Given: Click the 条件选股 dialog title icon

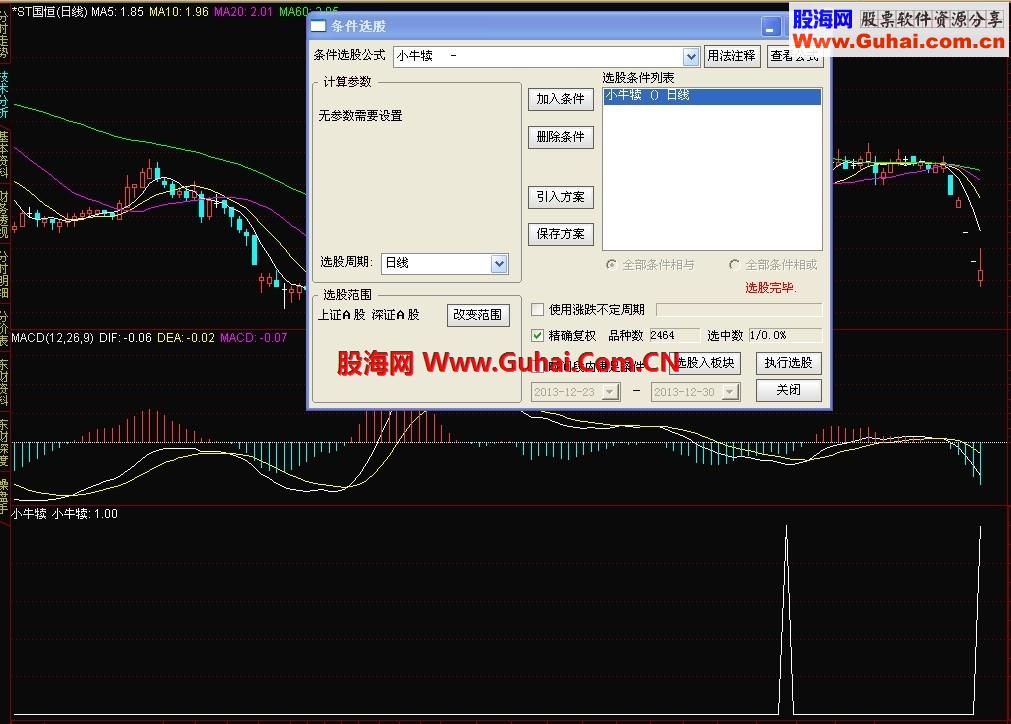Looking at the screenshot, I should (319, 26).
